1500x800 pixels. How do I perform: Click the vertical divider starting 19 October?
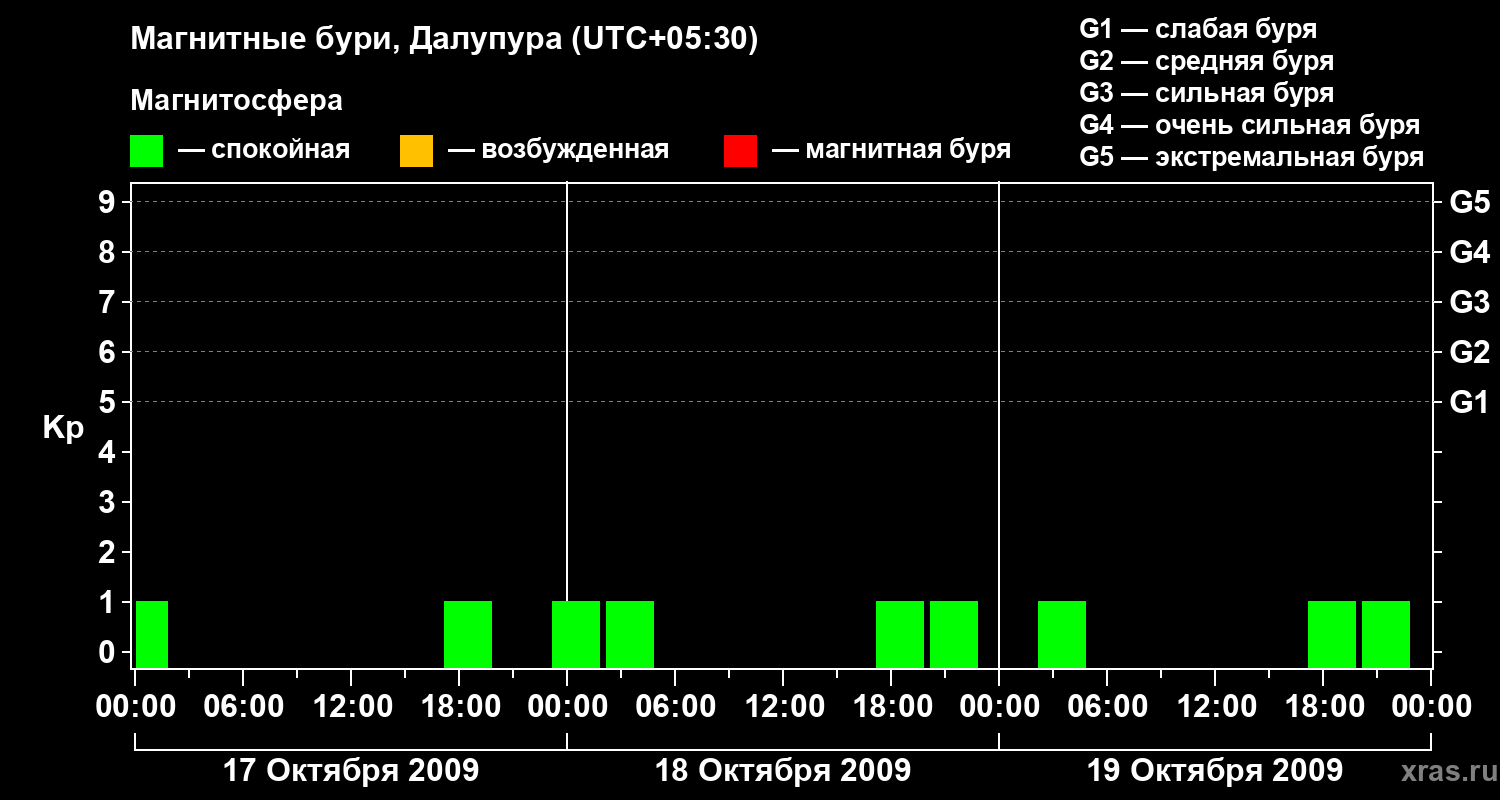click(999, 425)
